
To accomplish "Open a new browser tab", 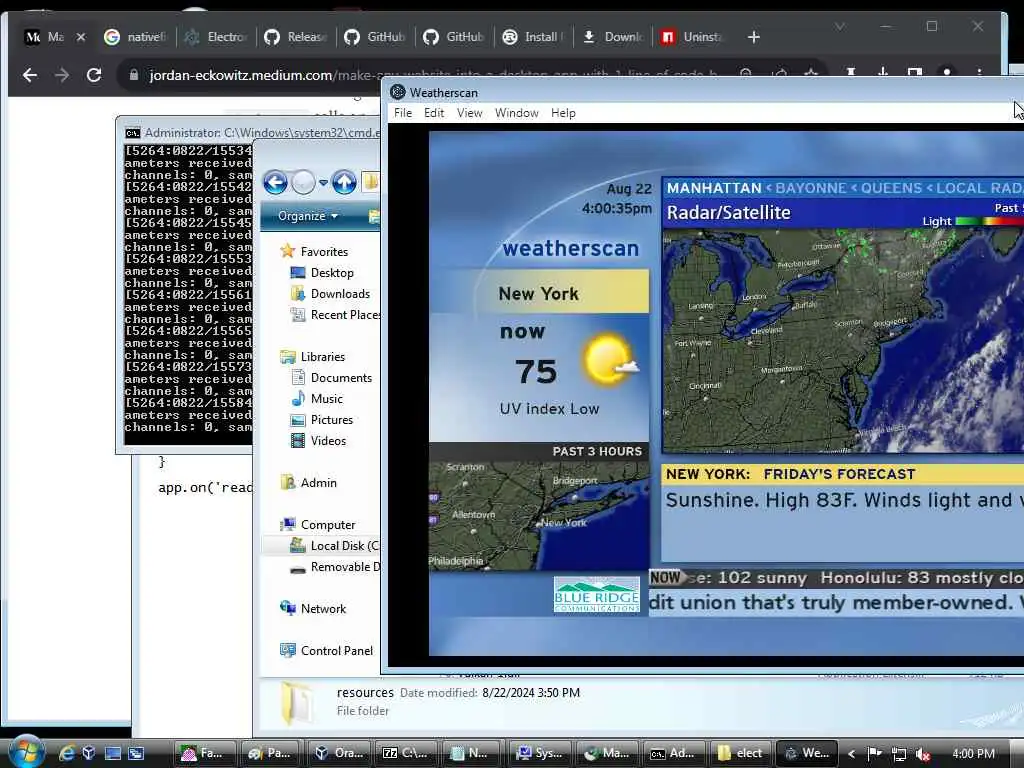I will 754,37.
